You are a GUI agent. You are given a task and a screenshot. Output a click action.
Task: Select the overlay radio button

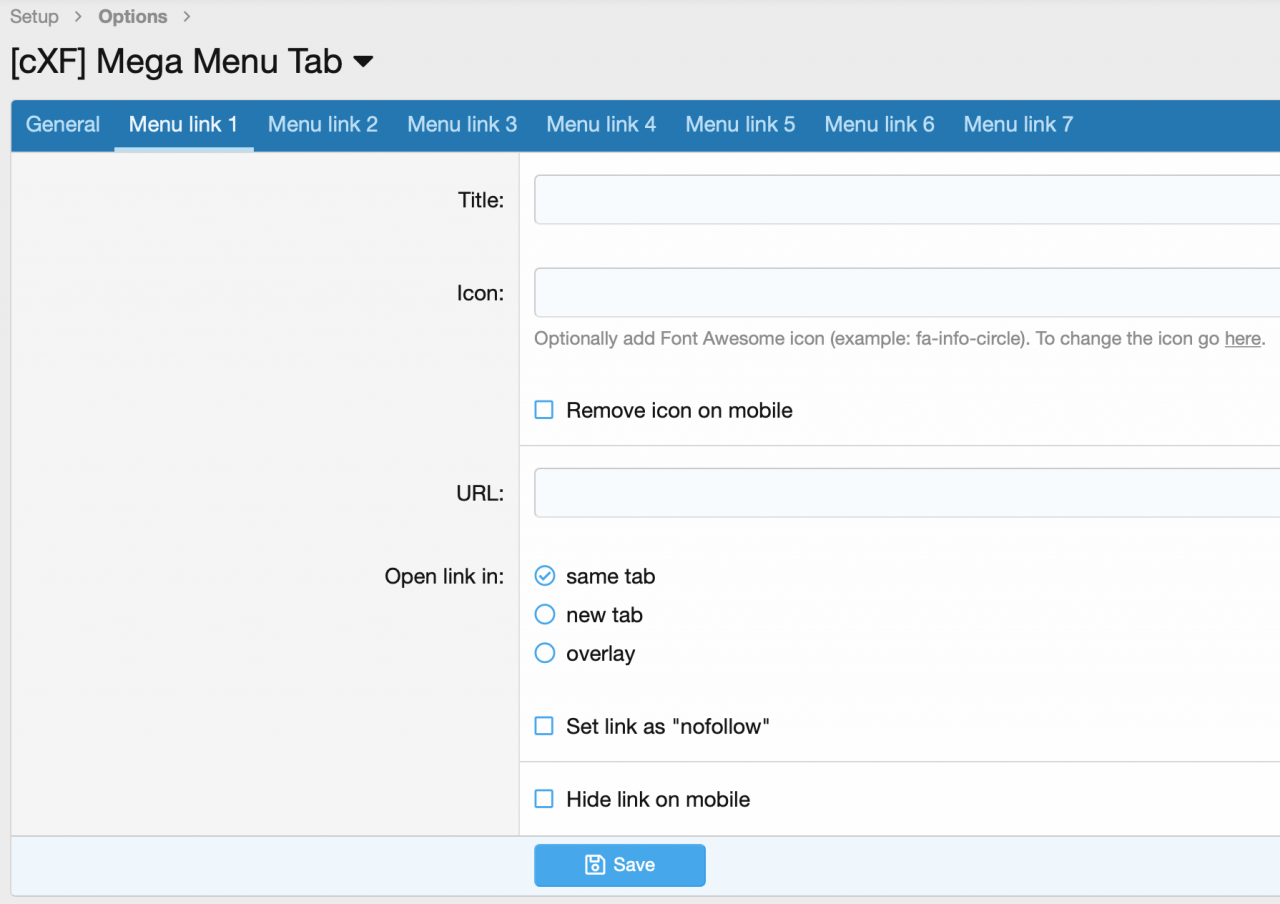tap(545, 653)
